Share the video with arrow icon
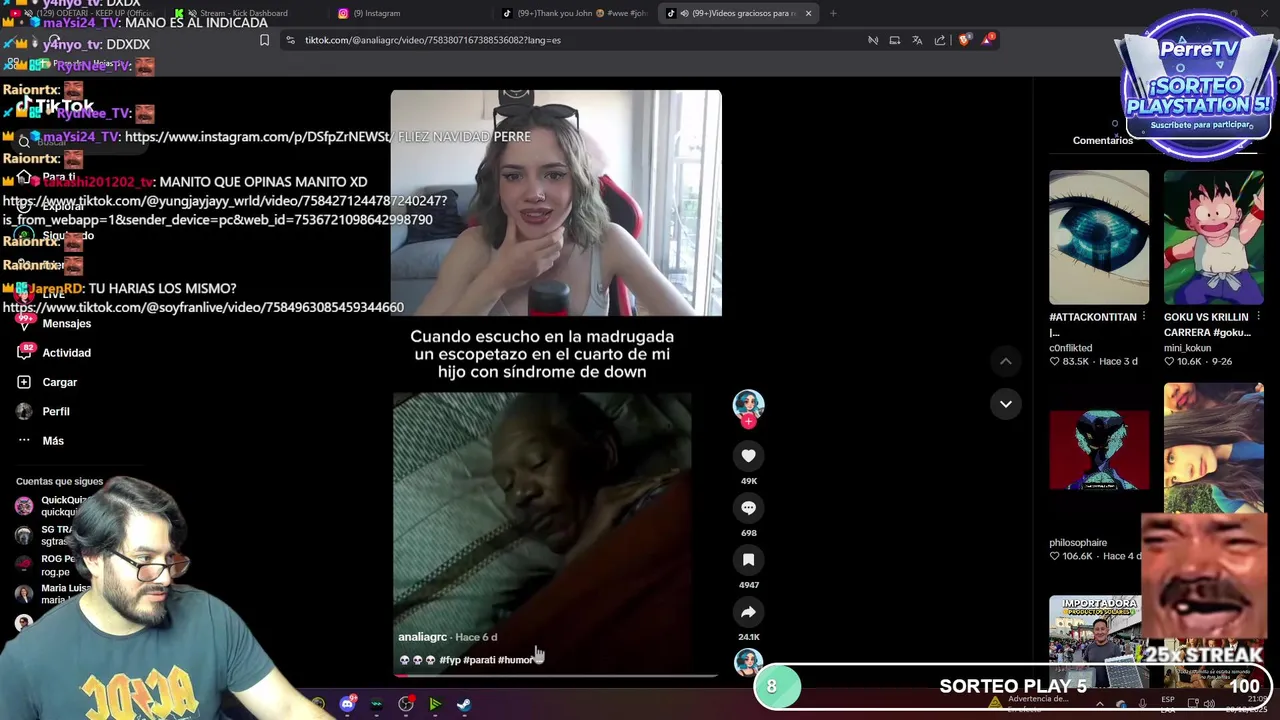Viewport: 1280px width, 720px height. coord(748,612)
